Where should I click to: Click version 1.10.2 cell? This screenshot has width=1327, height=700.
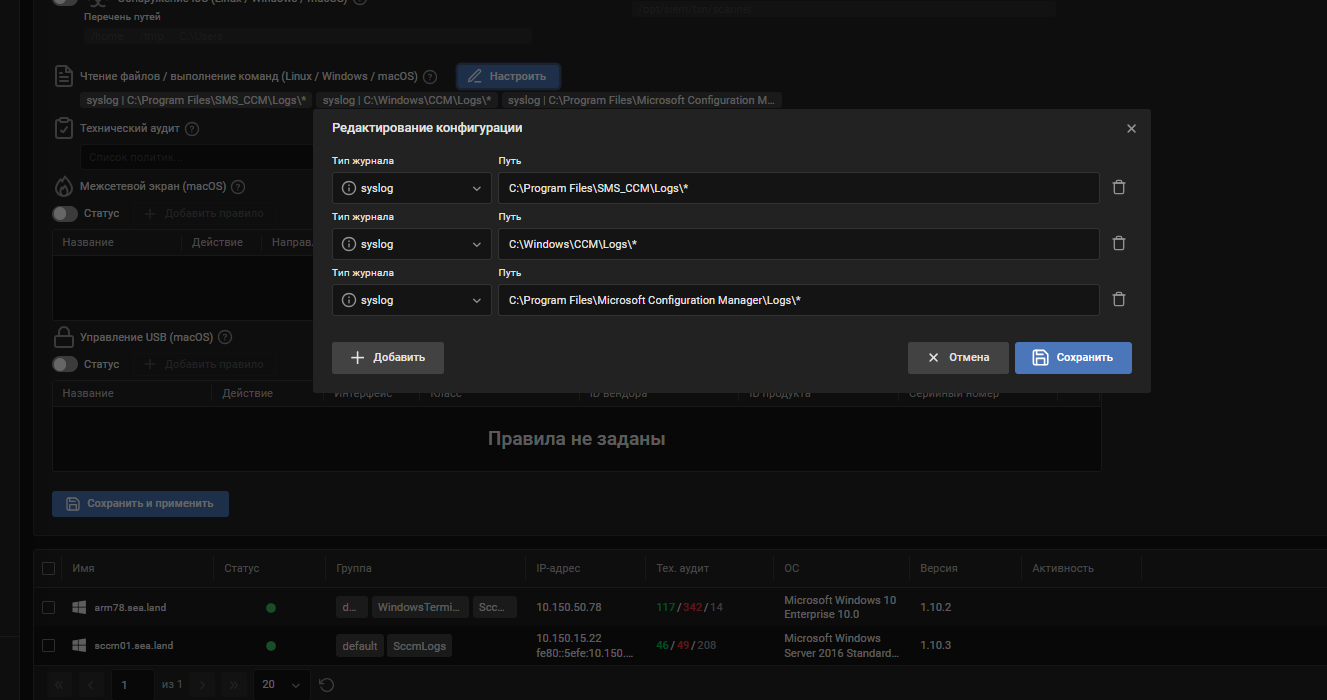point(935,608)
